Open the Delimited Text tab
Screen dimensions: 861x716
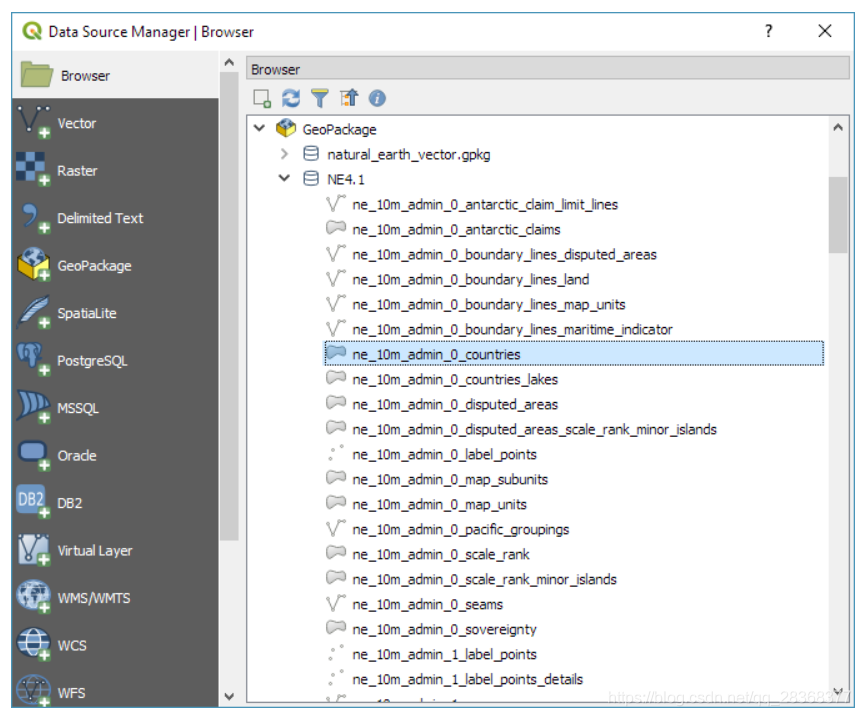[115, 218]
